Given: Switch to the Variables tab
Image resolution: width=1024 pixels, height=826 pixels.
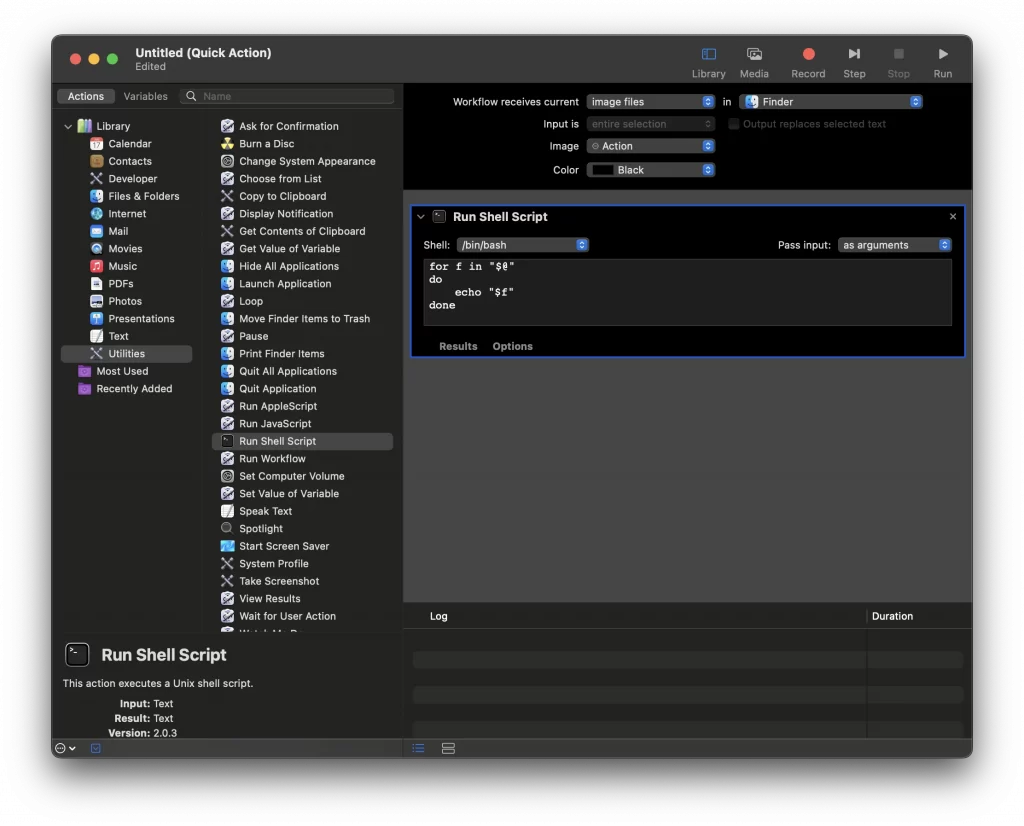Looking at the screenshot, I should [x=145, y=97].
